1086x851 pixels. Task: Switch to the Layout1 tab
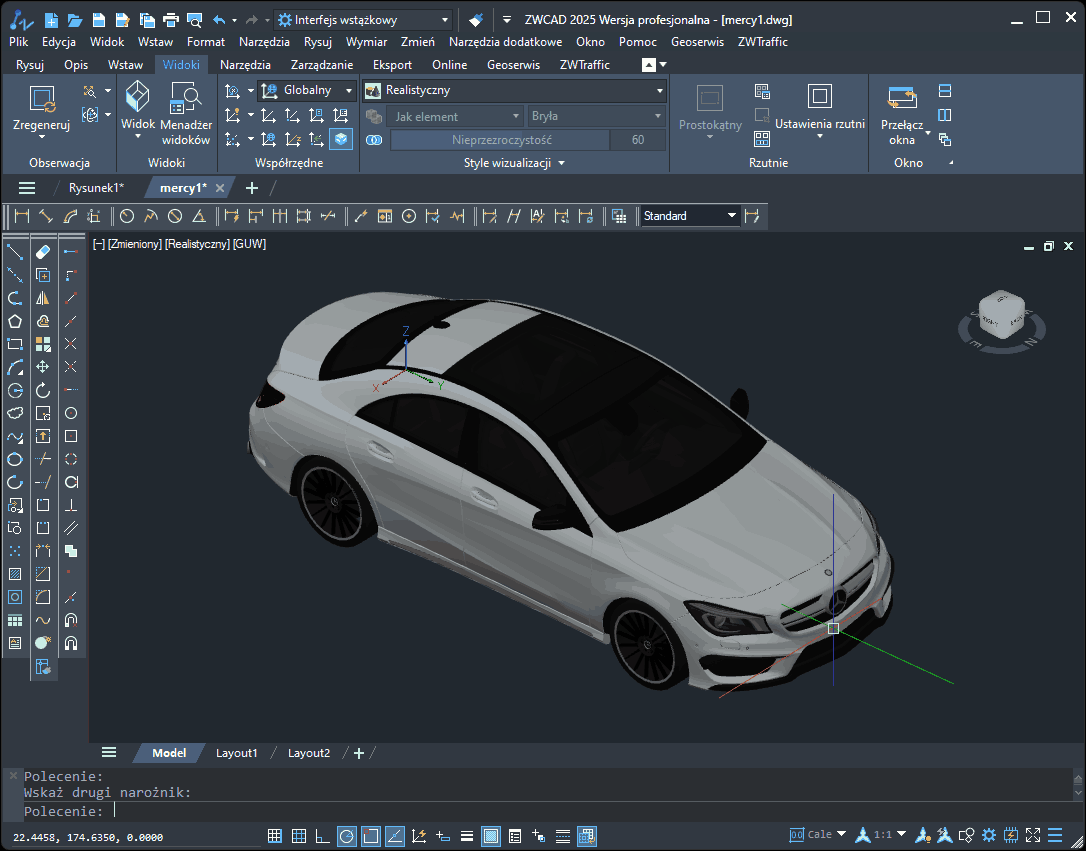click(x=237, y=753)
